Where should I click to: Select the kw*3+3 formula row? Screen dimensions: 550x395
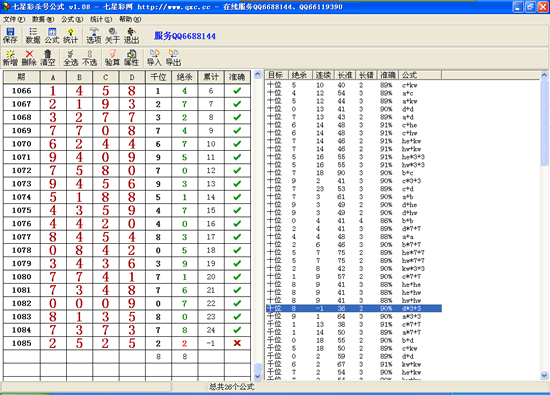pyautogui.click(x=354, y=268)
